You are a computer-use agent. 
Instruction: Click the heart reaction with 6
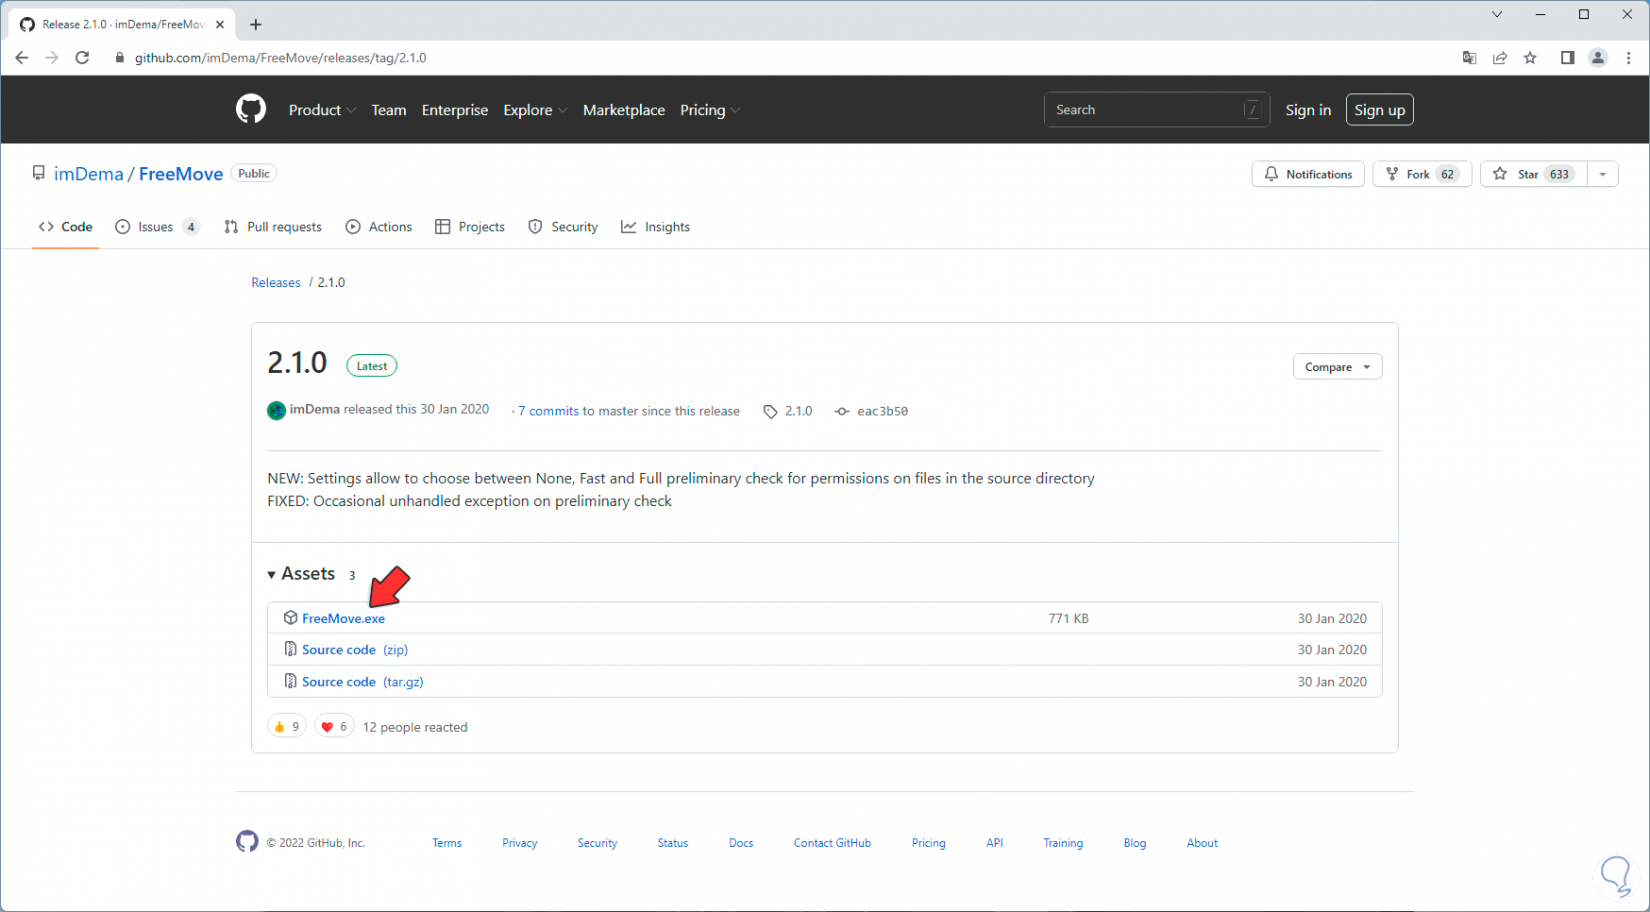pyautogui.click(x=334, y=726)
